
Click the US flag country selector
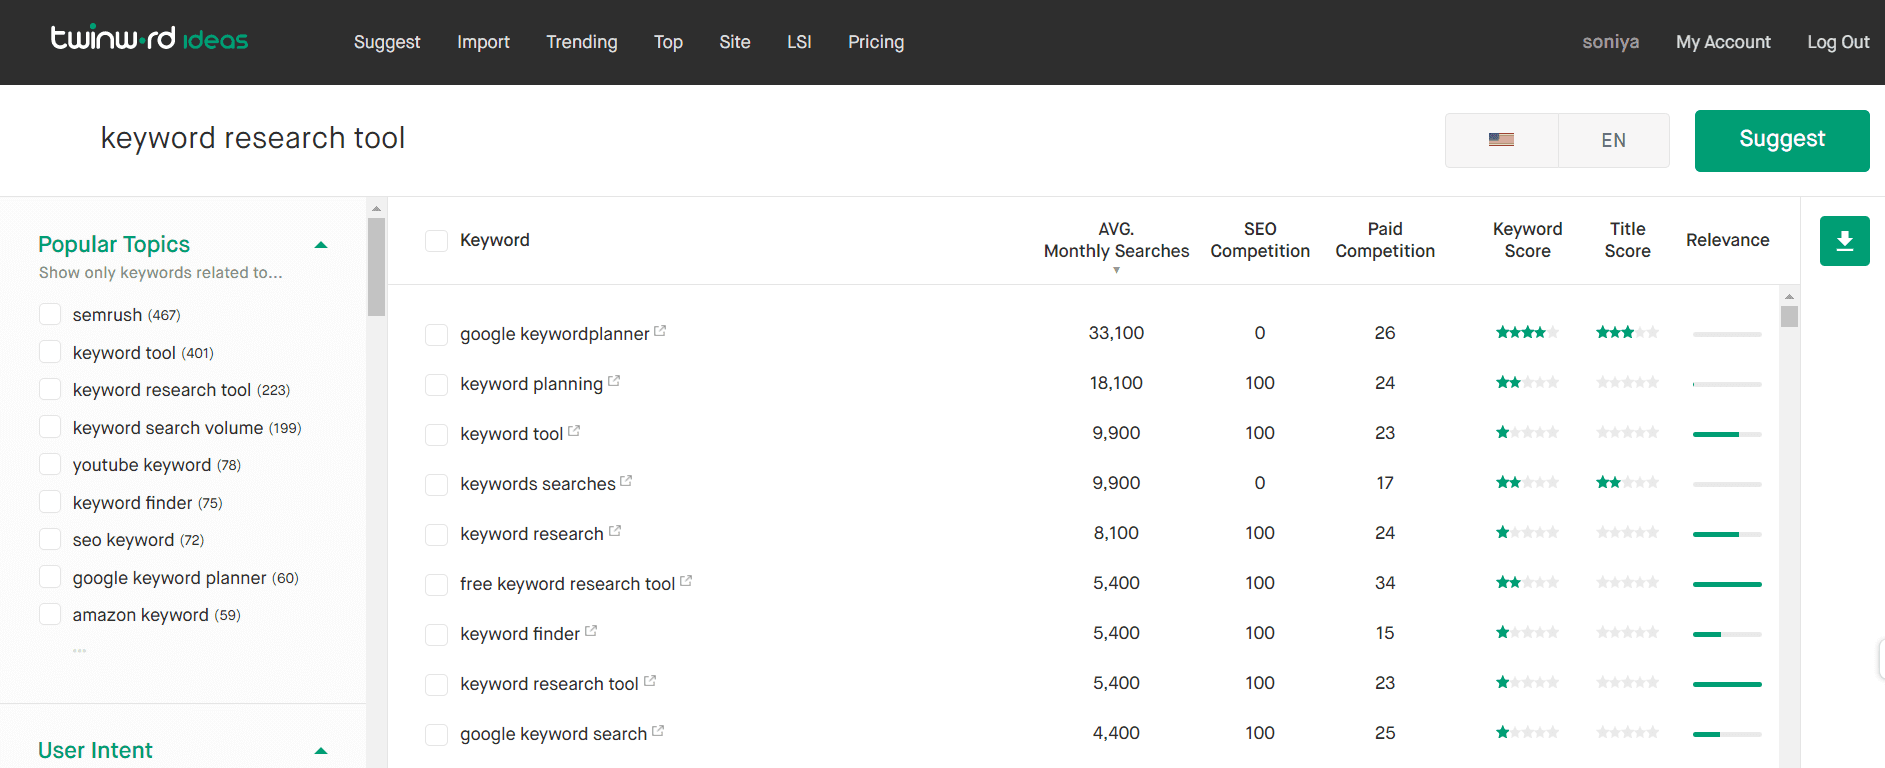coord(1501,140)
